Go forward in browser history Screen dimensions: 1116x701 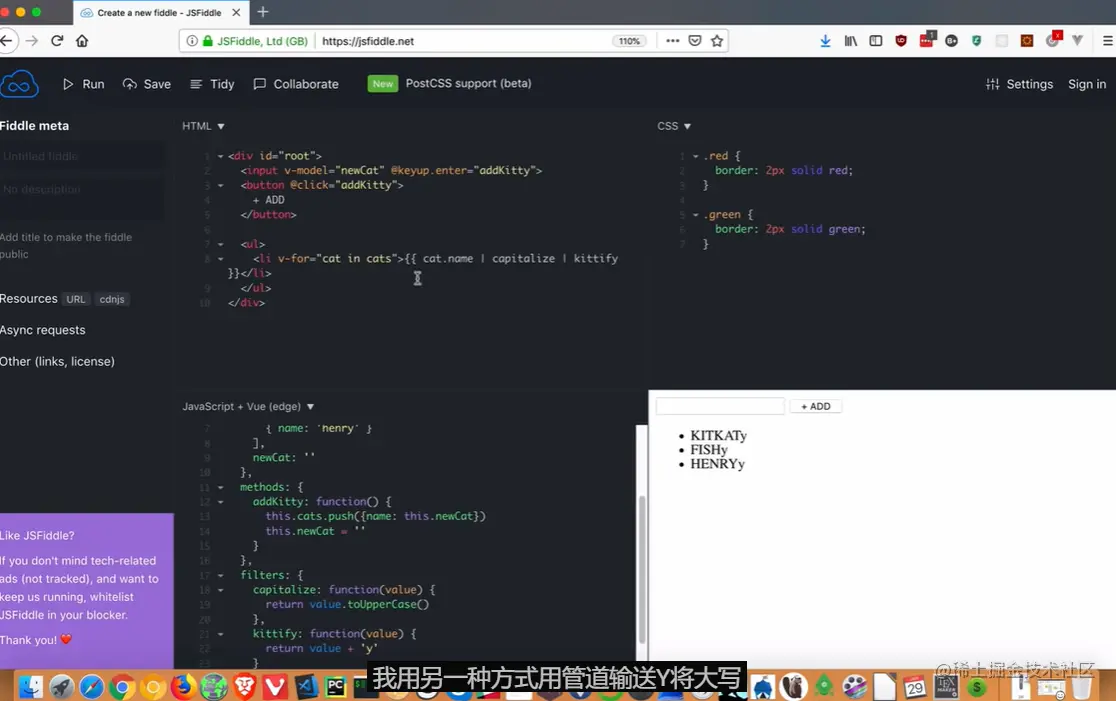pos(32,41)
